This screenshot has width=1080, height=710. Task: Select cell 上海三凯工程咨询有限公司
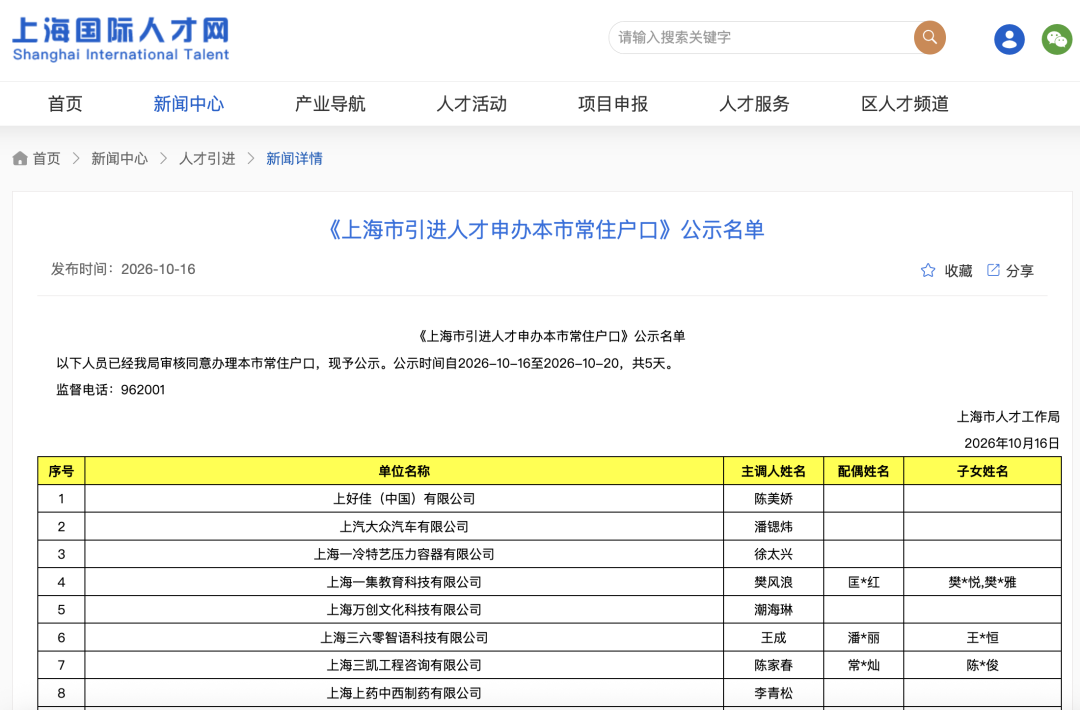point(404,665)
